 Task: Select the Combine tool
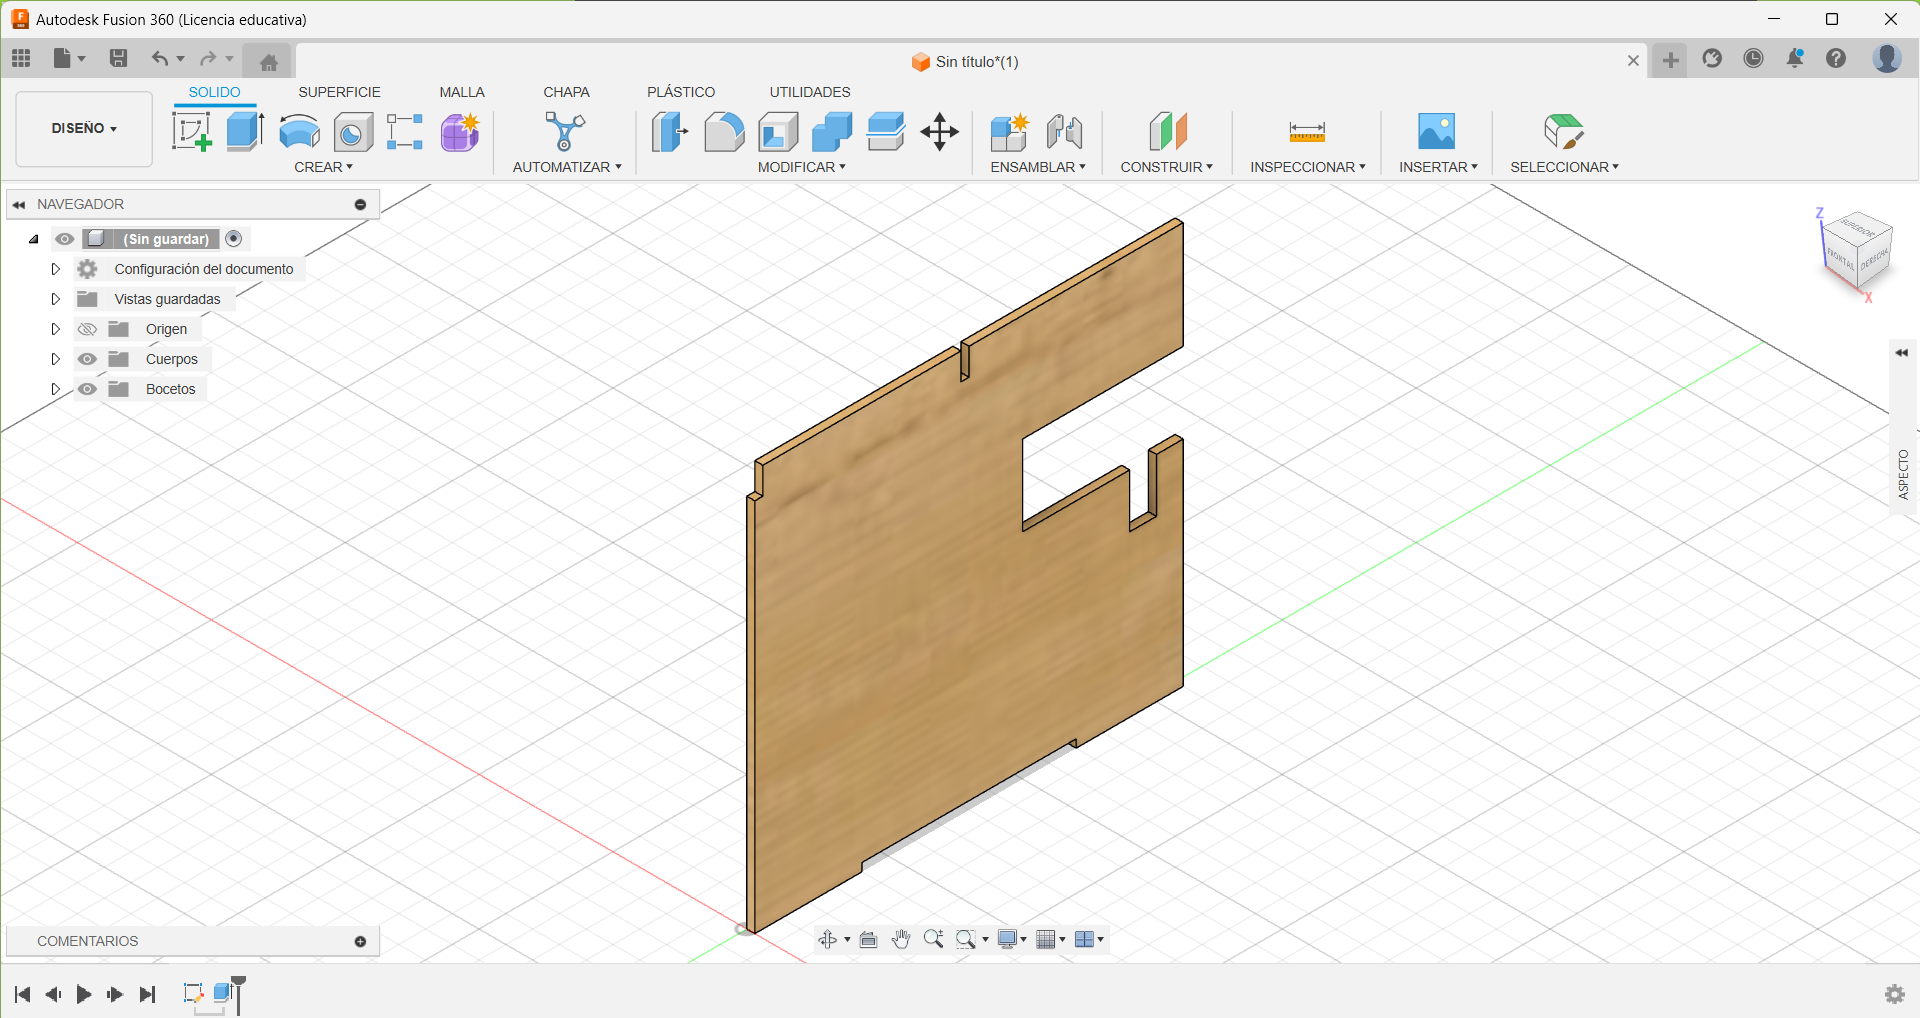(832, 132)
